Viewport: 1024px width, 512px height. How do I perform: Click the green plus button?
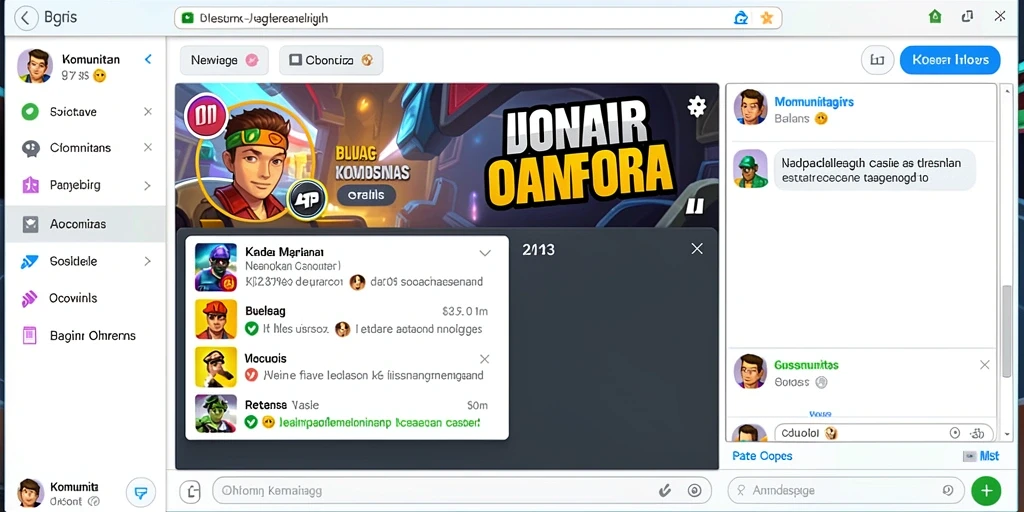[985, 490]
